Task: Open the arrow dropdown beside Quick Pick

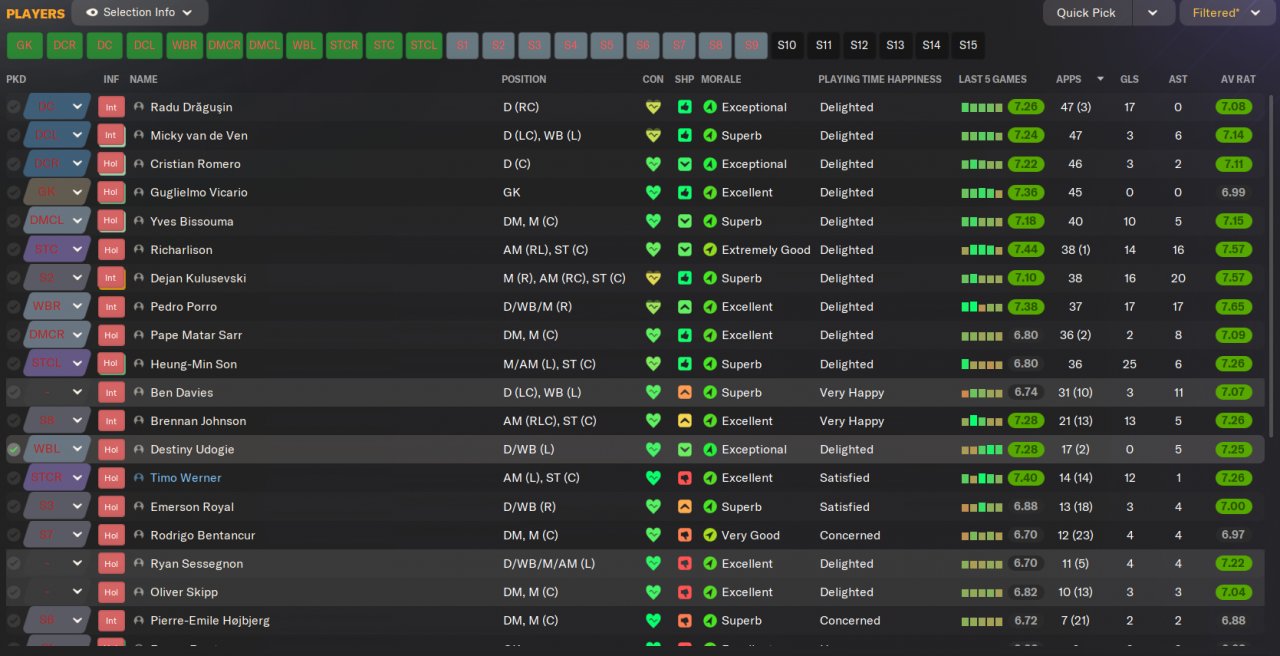Action: coord(1153,13)
